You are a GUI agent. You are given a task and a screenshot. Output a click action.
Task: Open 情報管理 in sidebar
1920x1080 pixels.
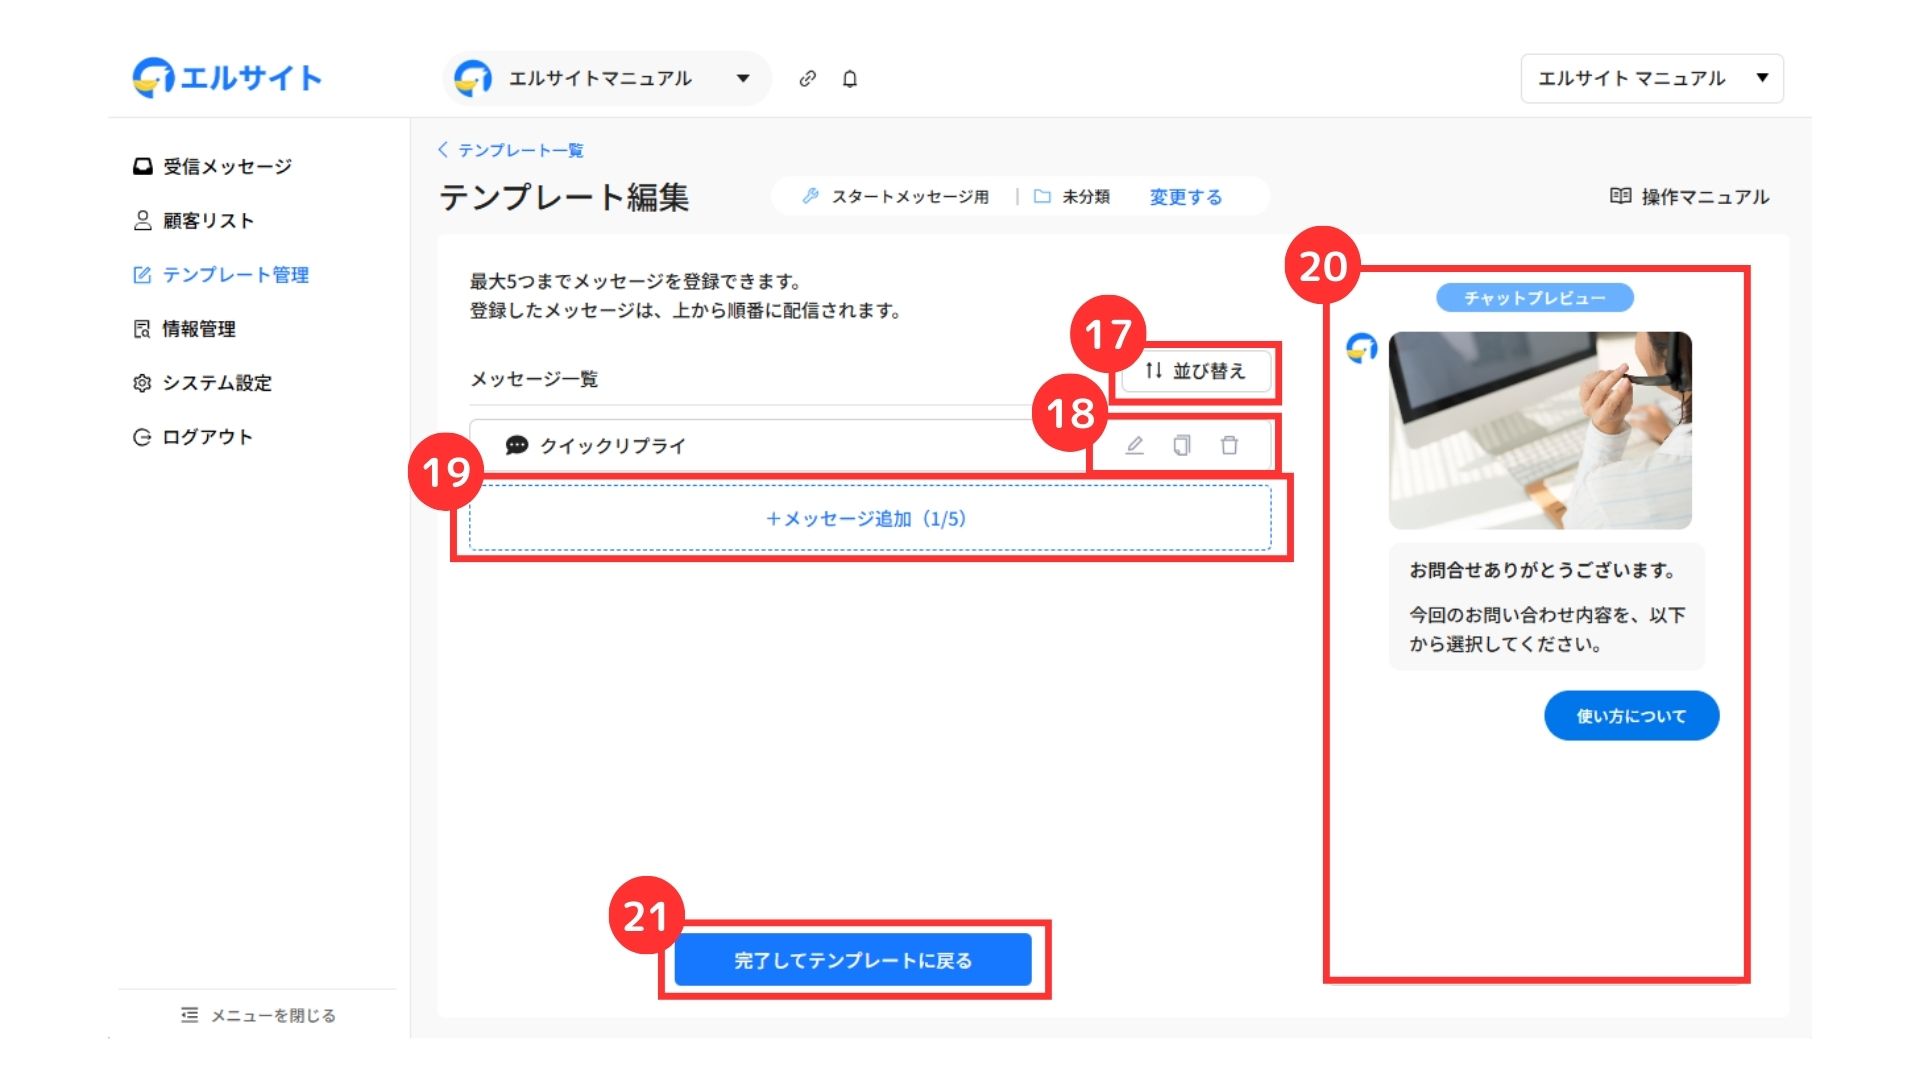(185, 329)
